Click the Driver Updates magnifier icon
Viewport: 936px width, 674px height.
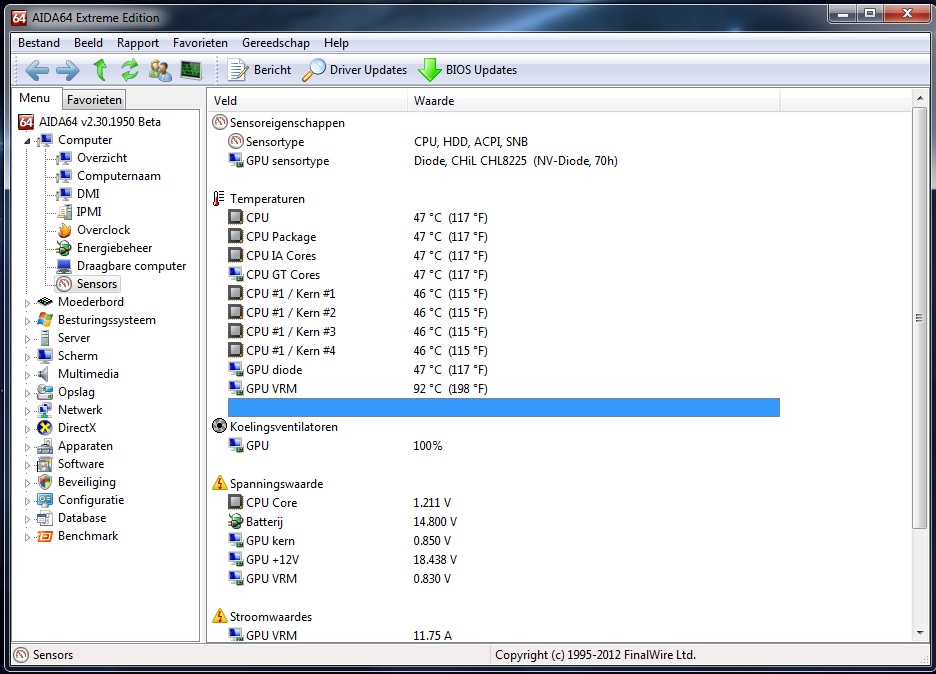click(314, 70)
